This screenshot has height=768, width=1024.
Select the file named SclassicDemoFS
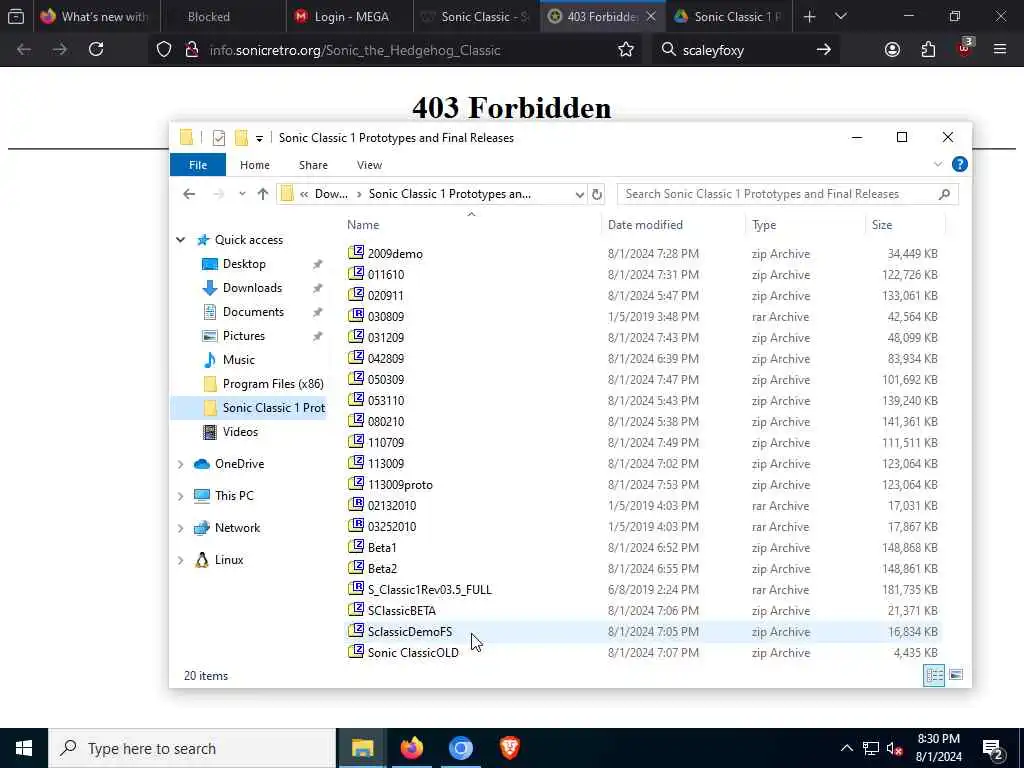point(410,632)
